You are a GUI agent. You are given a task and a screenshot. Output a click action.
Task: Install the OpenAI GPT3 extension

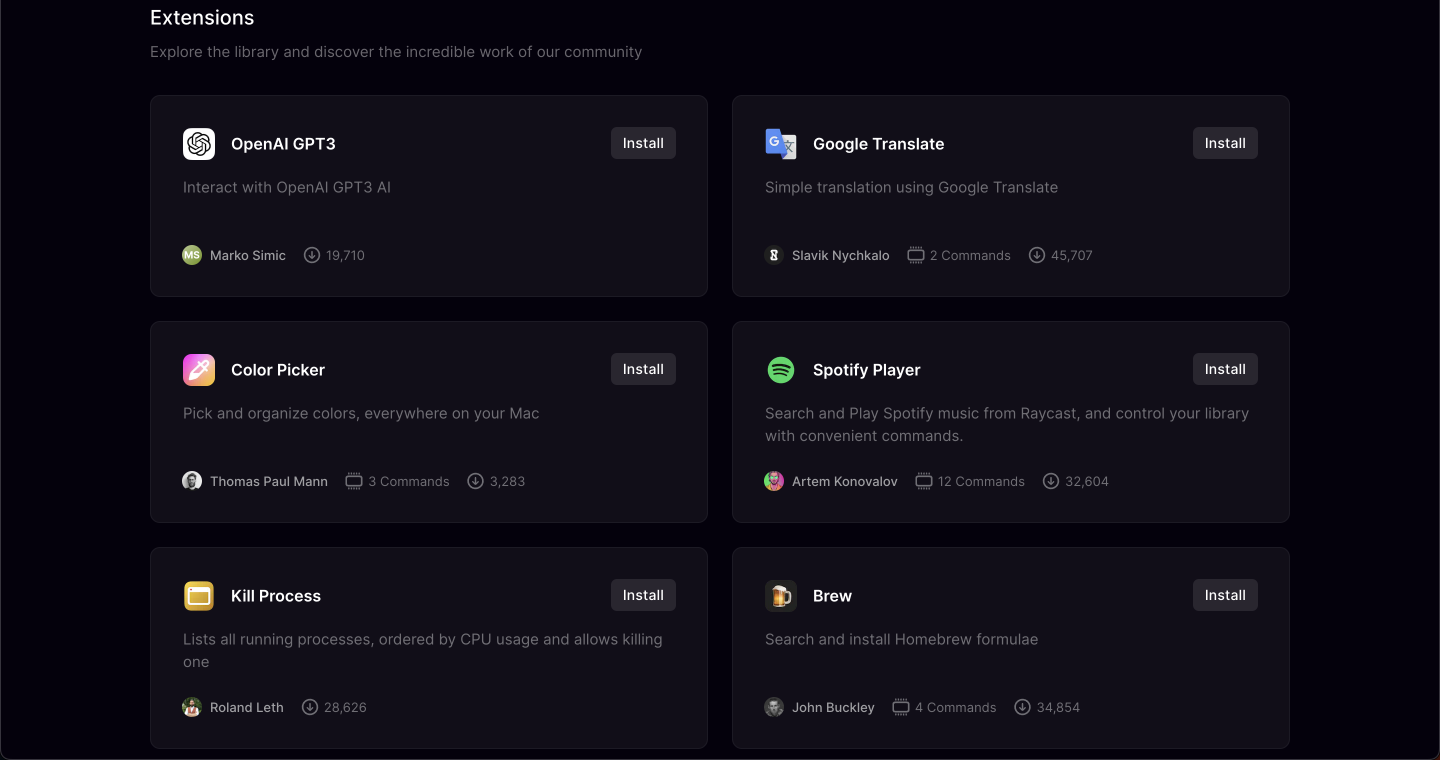coord(643,143)
